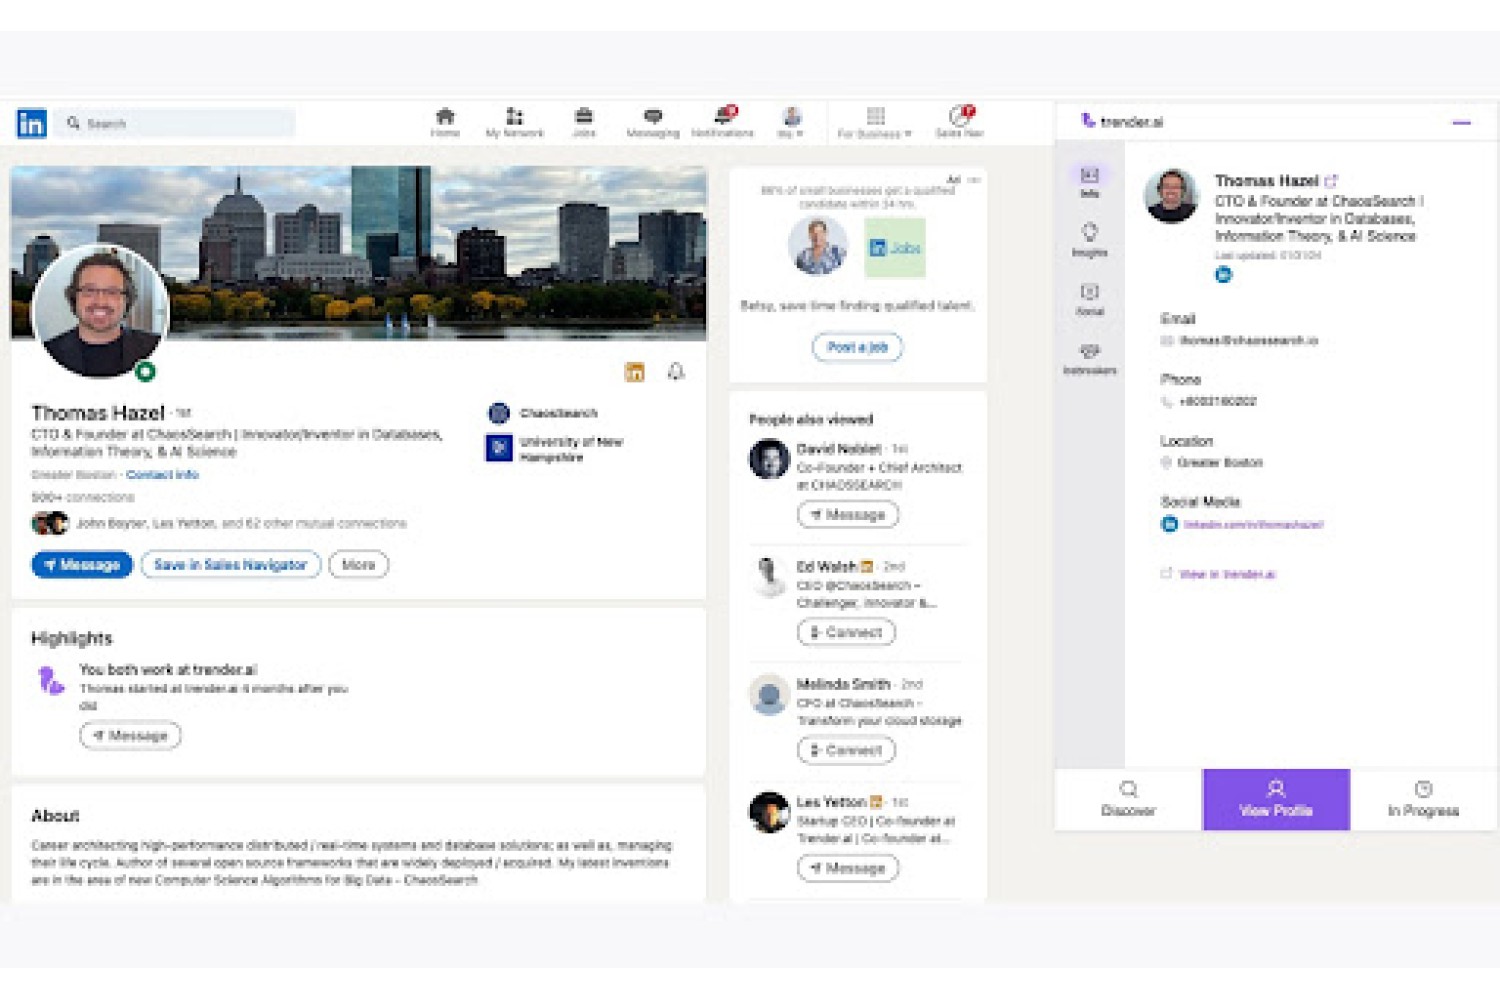
Task: Open Melinda Smith's profile name
Action: click(843, 684)
